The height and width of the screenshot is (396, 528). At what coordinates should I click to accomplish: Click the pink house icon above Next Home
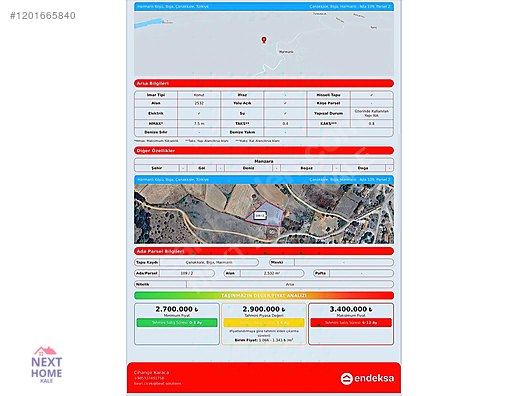click(45, 351)
